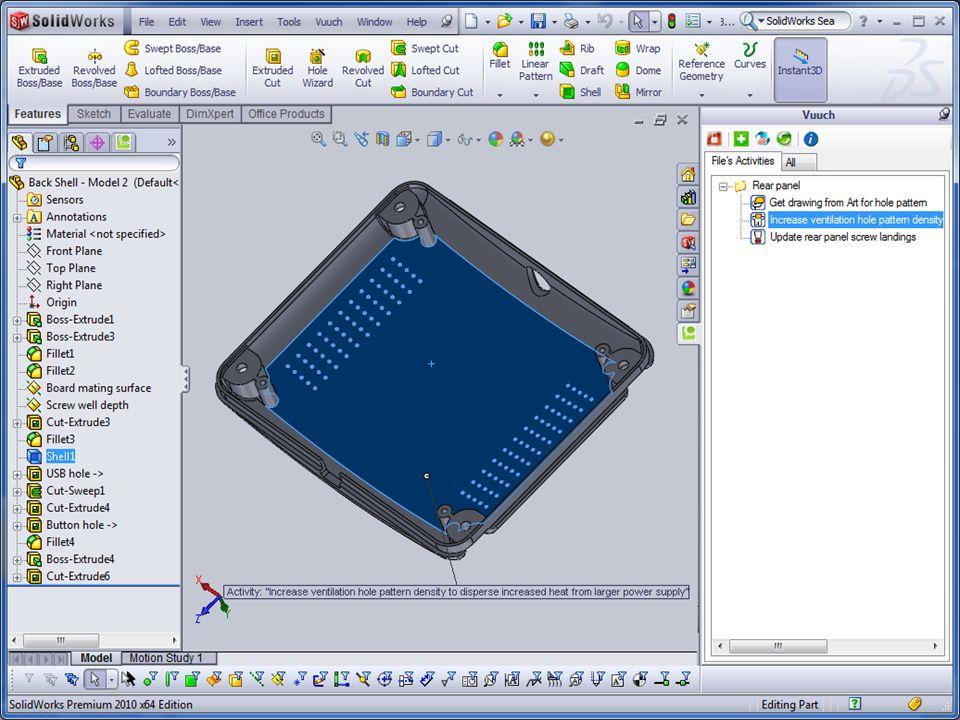
Task: Select the Revolved Boss/Base tool
Action: click(94, 68)
